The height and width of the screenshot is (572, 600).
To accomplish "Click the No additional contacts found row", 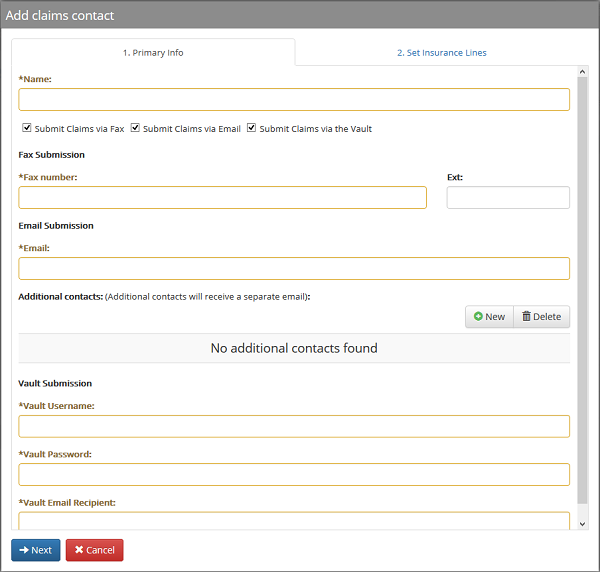I will coord(294,348).
